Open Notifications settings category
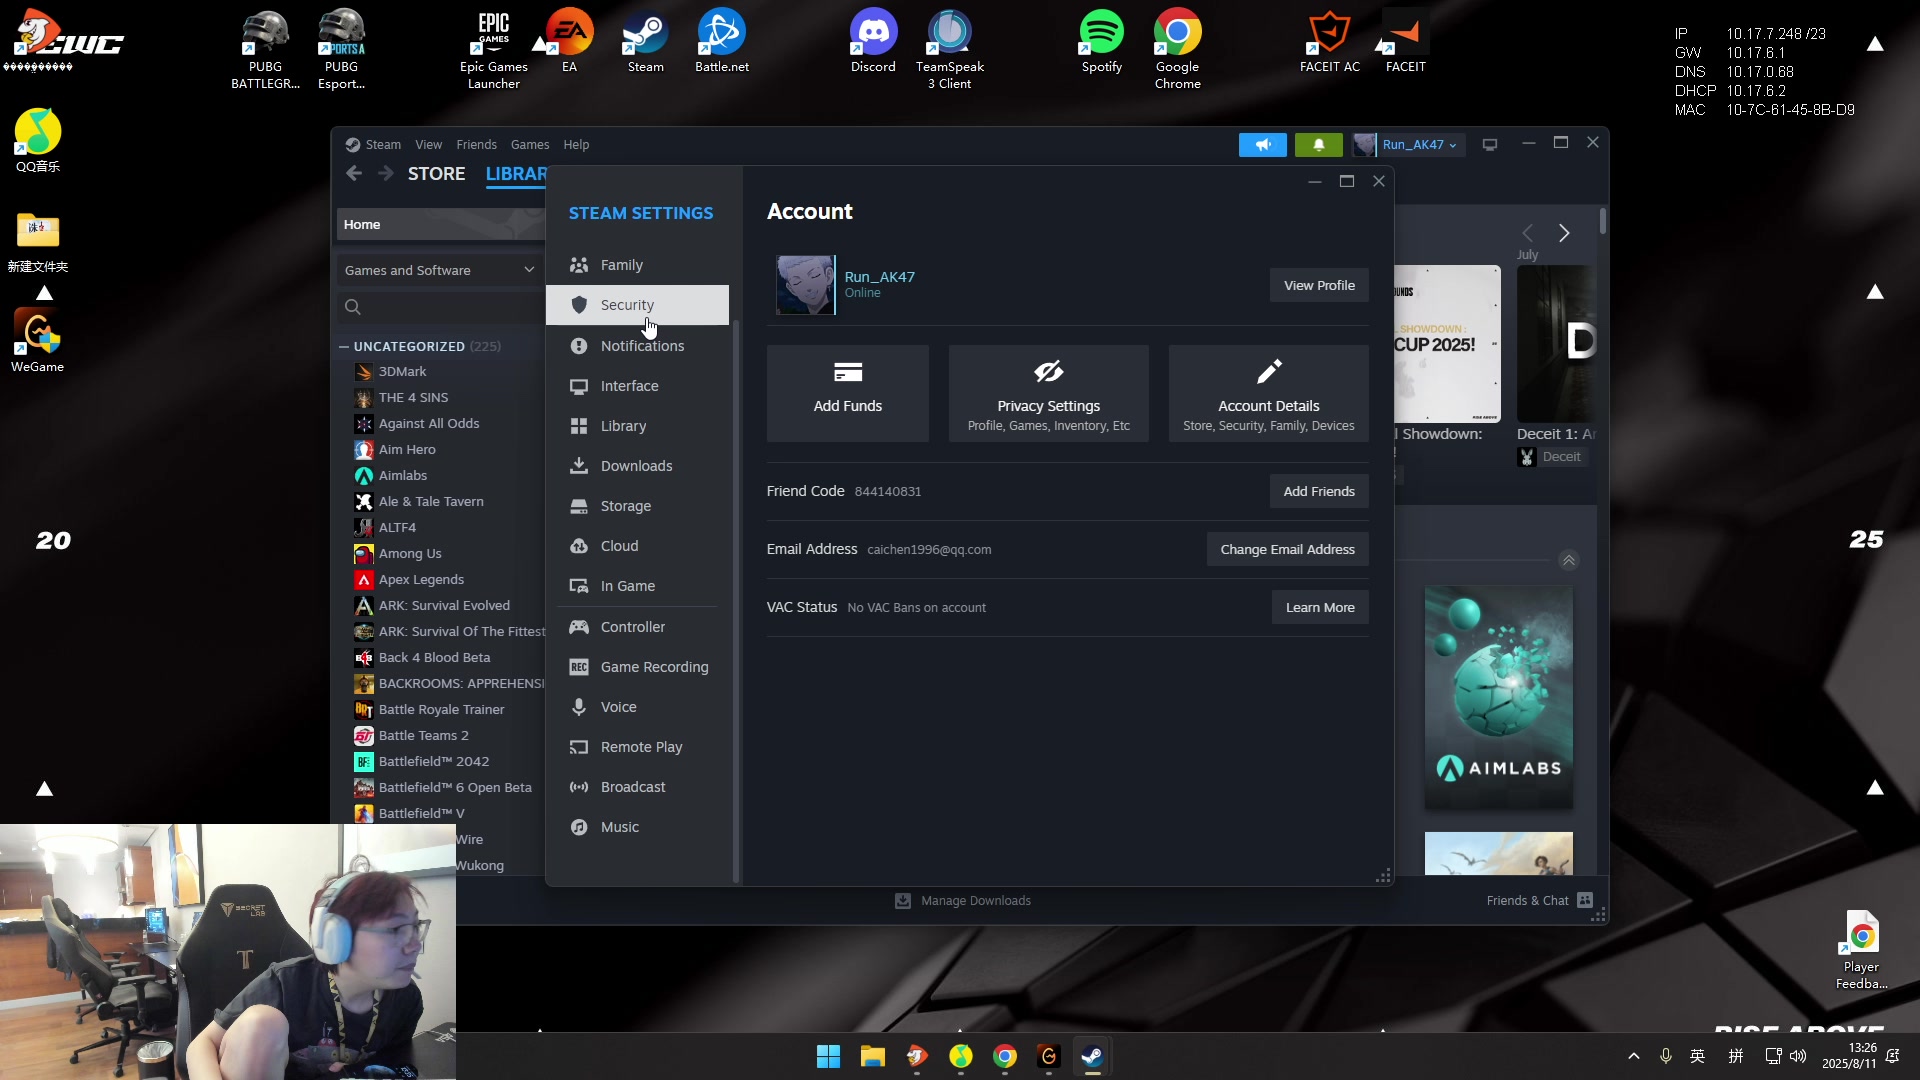This screenshot has height=1080, width=1920. (x=637, y=346)
